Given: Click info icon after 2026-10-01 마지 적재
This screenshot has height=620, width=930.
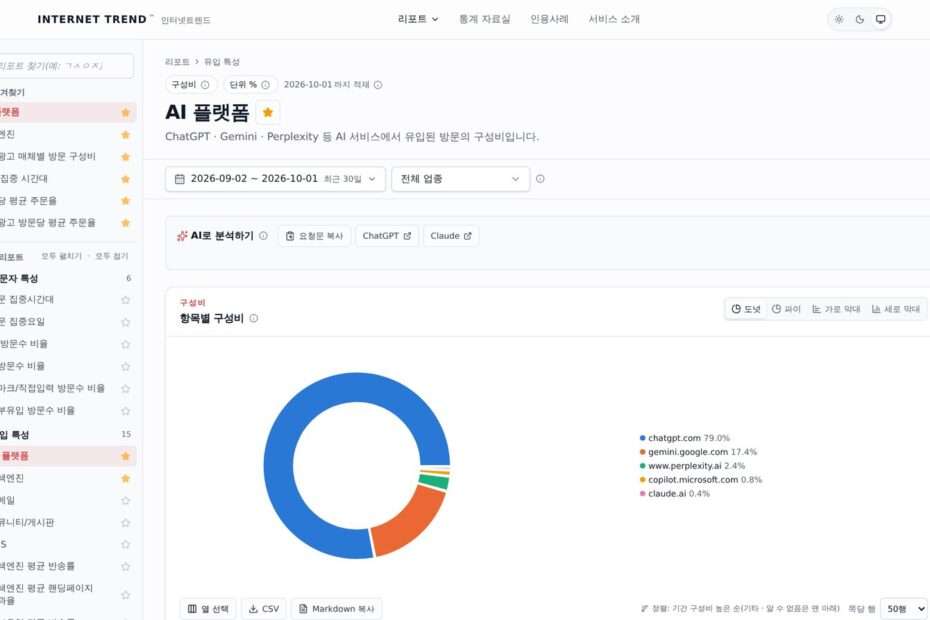Looking at the screenshot, I should (x=378, y=85).
